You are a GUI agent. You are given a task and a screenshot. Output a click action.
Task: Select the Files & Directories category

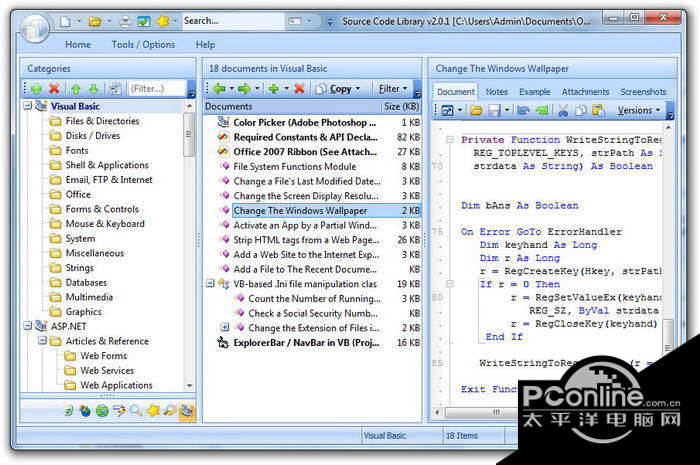[102, 121]
